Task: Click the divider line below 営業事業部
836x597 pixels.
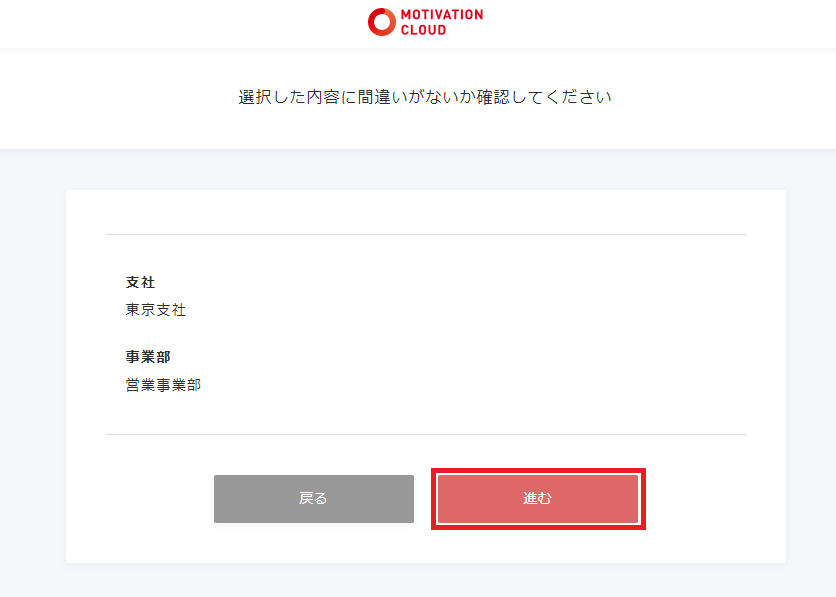Action: click(x=425, y=435)
